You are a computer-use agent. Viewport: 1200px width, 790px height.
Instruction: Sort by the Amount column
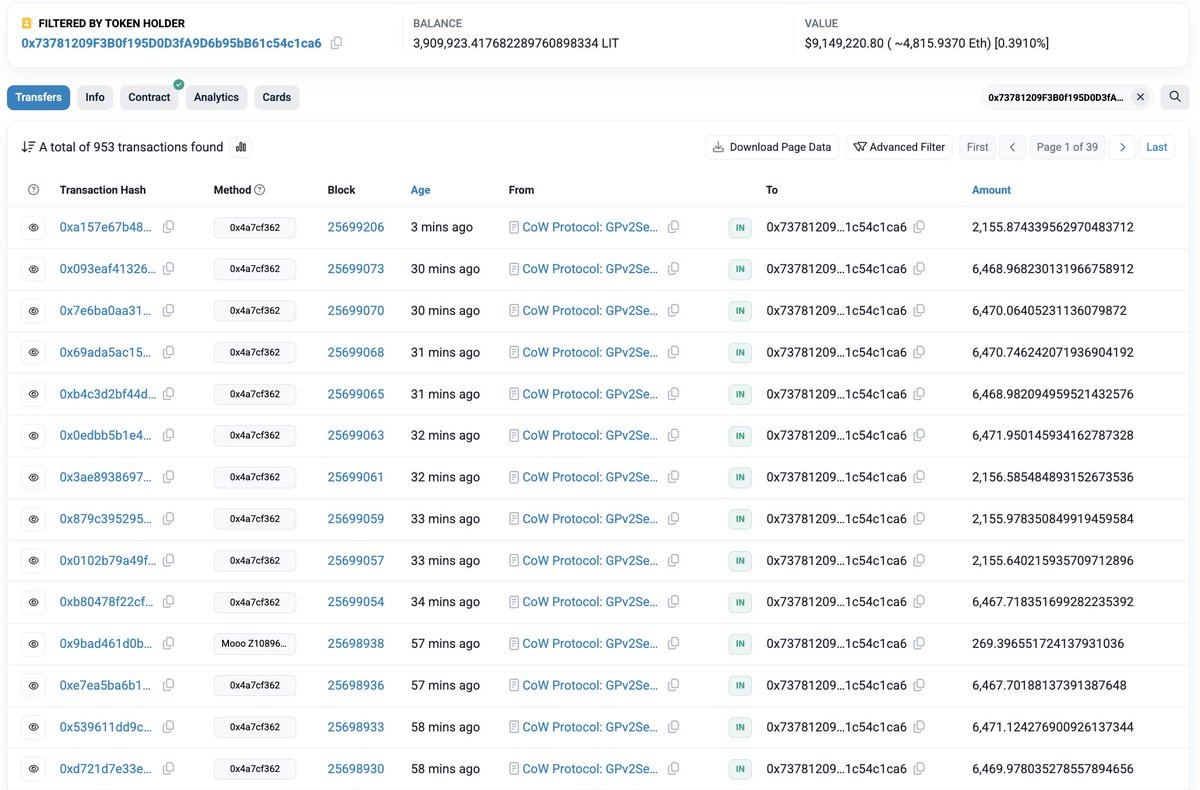pos(991,190)
